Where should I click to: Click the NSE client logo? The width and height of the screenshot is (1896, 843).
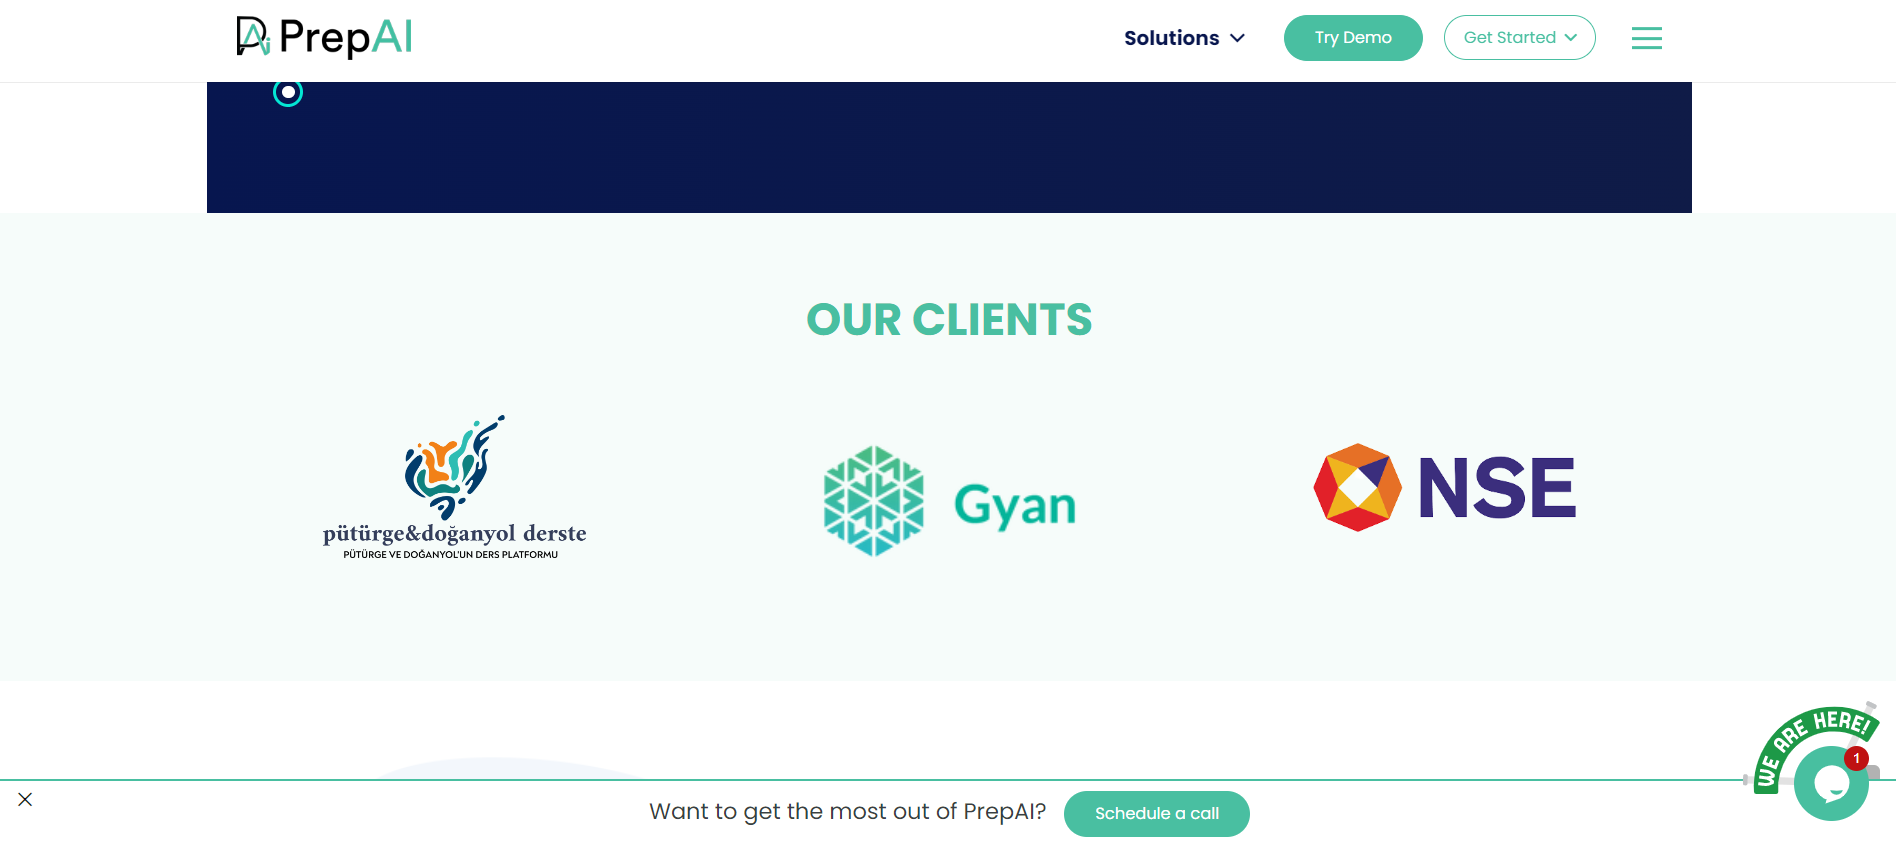click(1444, 488)
